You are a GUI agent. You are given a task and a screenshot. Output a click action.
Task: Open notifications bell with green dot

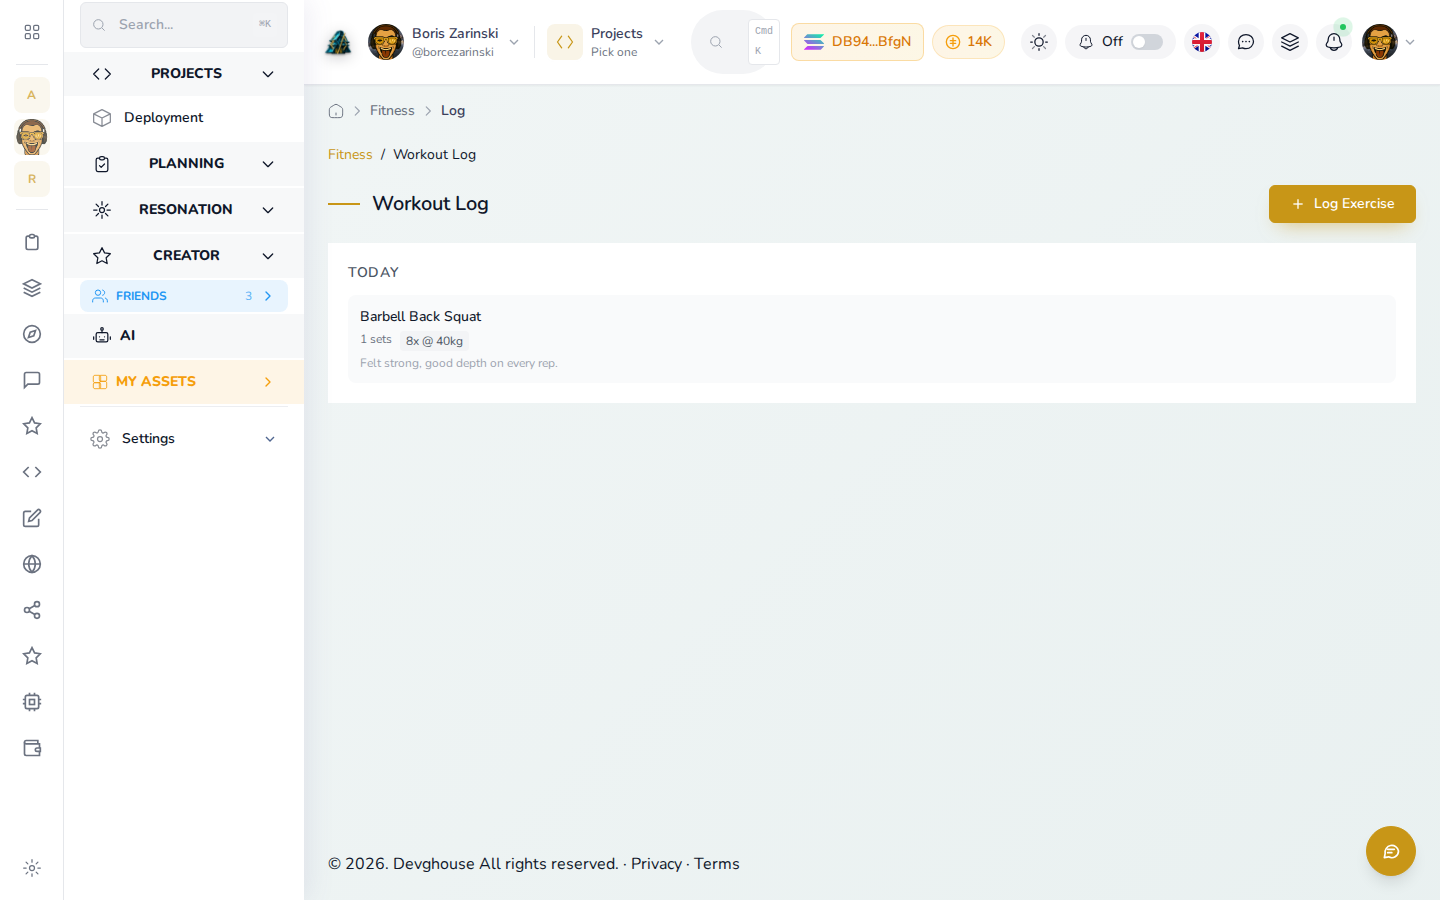click(1334, 42)
